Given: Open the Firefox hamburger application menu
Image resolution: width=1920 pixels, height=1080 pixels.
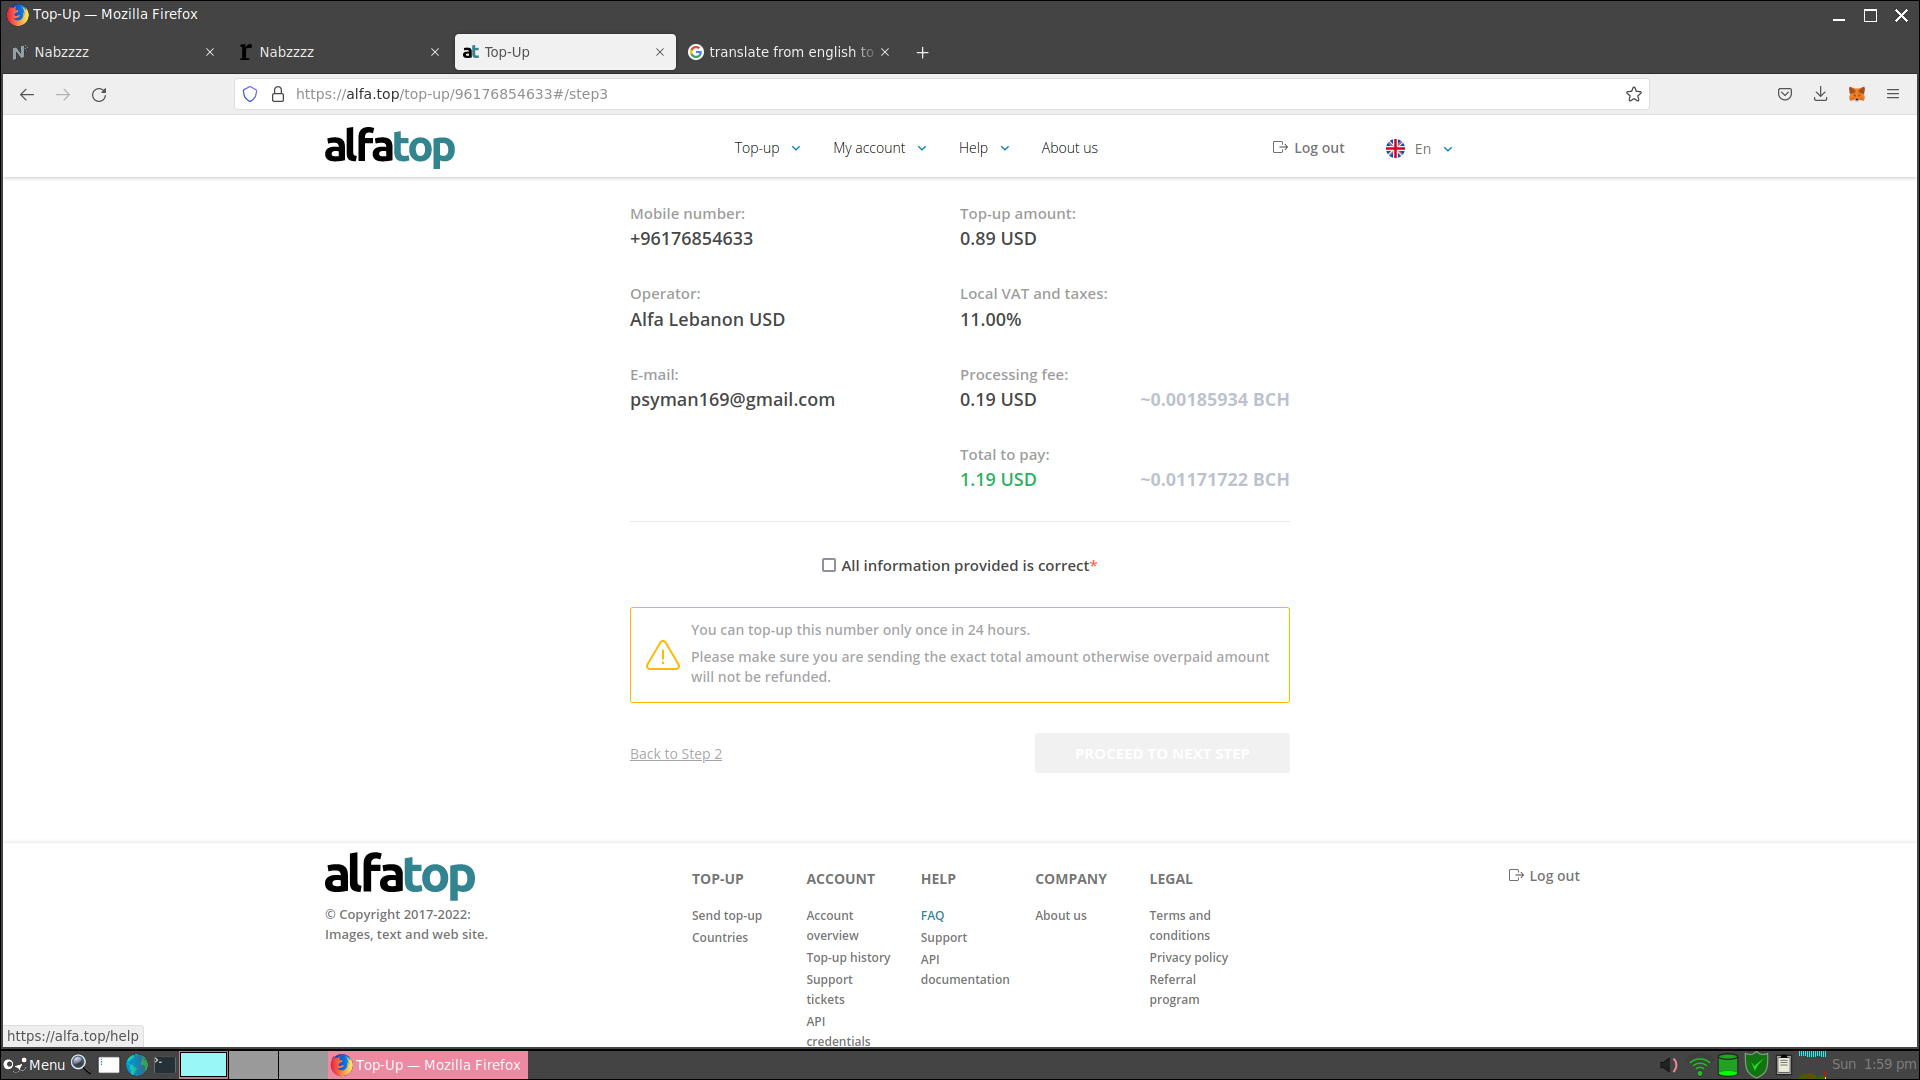Looking at the screenshot, I should click(1893, 94).
